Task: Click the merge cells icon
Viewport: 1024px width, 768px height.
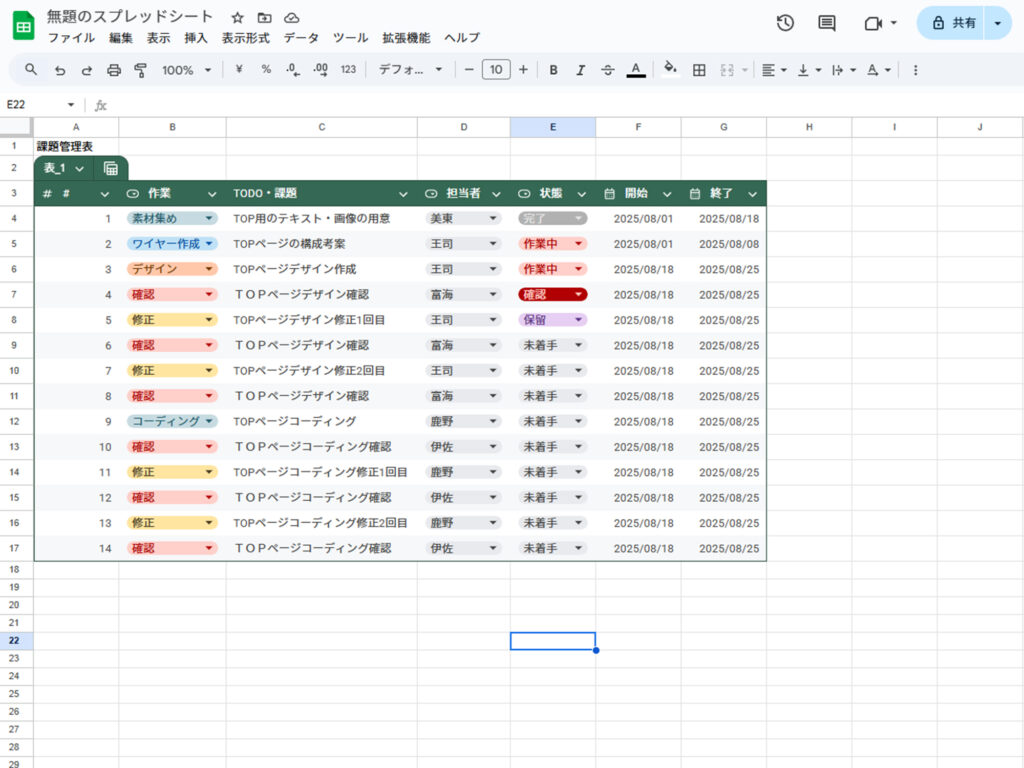Action: [727, 70]
